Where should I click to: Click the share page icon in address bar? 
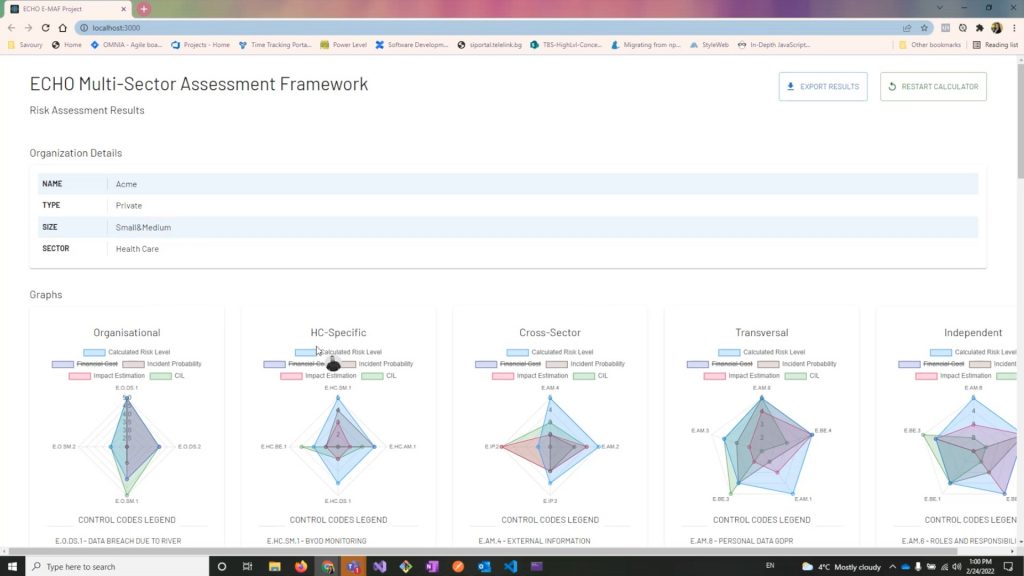(x=907, y=28)
